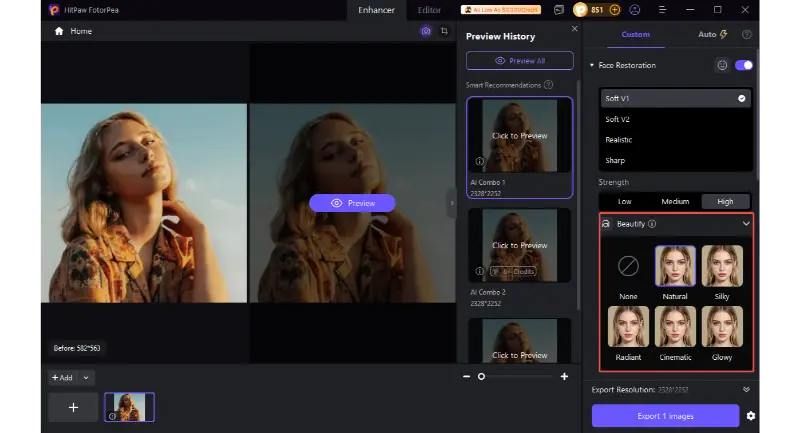Collapse the Beautify section chevron
Image resolution: width=800 pixels, height=433 pixels.
coord(746,224)
